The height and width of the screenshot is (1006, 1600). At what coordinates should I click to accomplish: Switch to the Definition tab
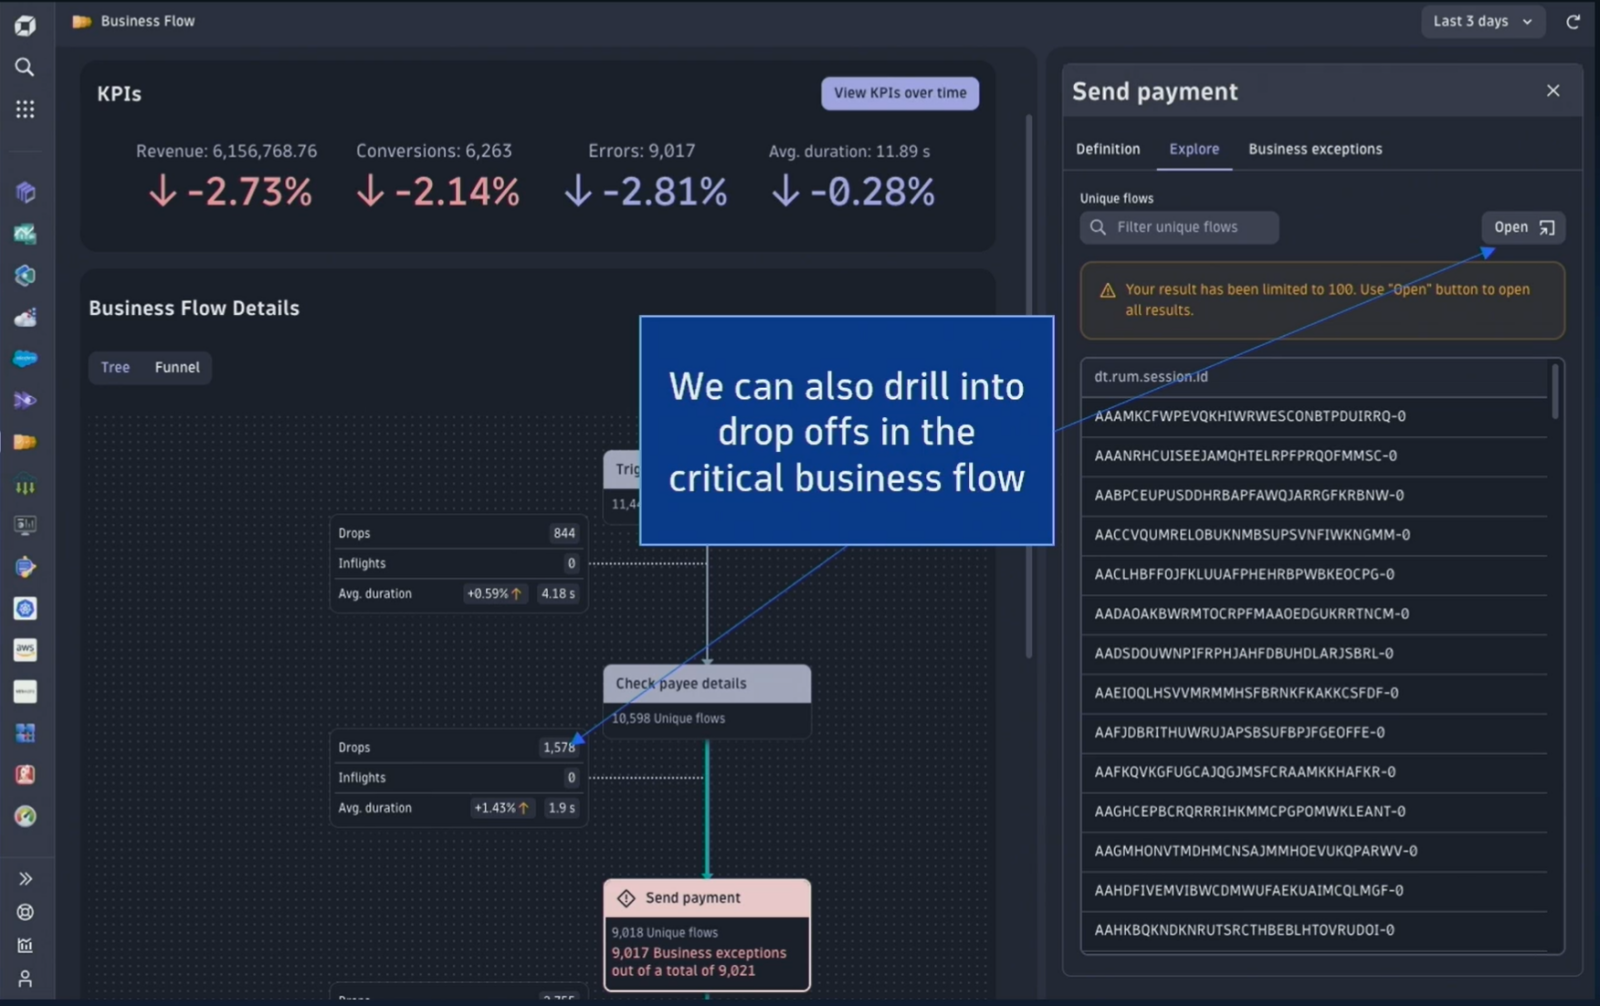[1107, 148]
